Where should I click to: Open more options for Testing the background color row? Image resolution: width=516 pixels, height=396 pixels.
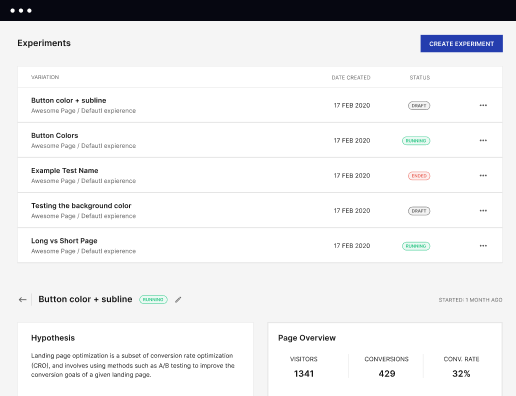[483, 211]
